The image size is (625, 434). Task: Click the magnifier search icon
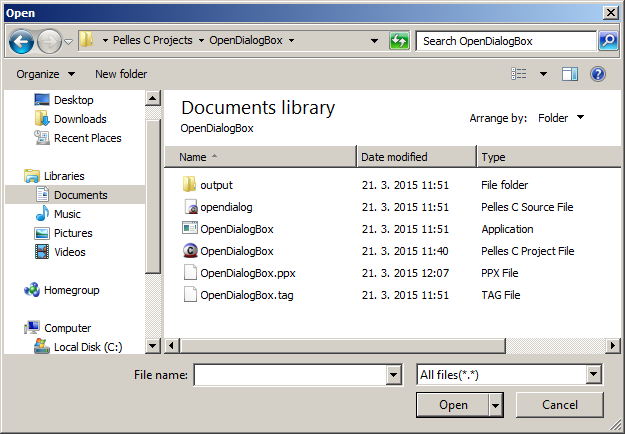point(608,41)
